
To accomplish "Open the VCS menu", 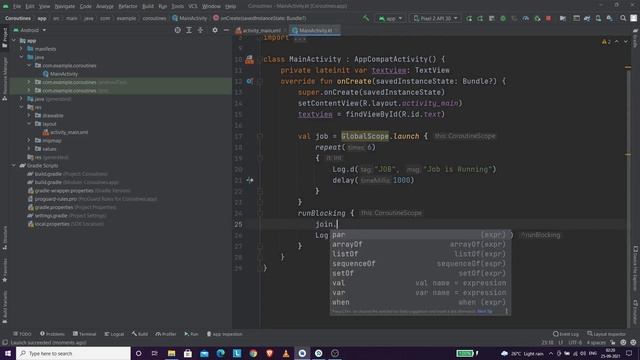I will [x=193, y=7].
